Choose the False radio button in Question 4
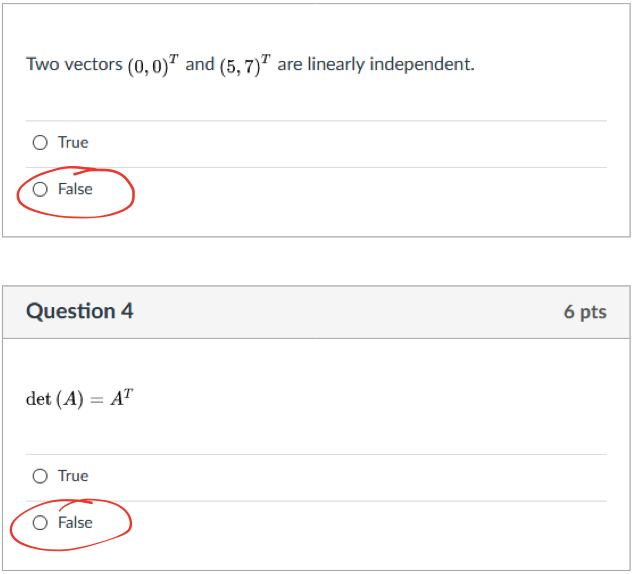The width and height of the screenshot is (634, 574). coord(40,522)
